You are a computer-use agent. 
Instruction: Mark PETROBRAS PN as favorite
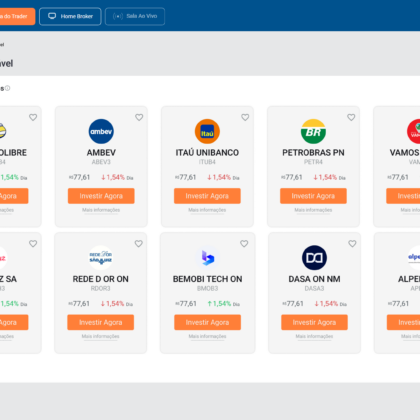coord(351,117)
